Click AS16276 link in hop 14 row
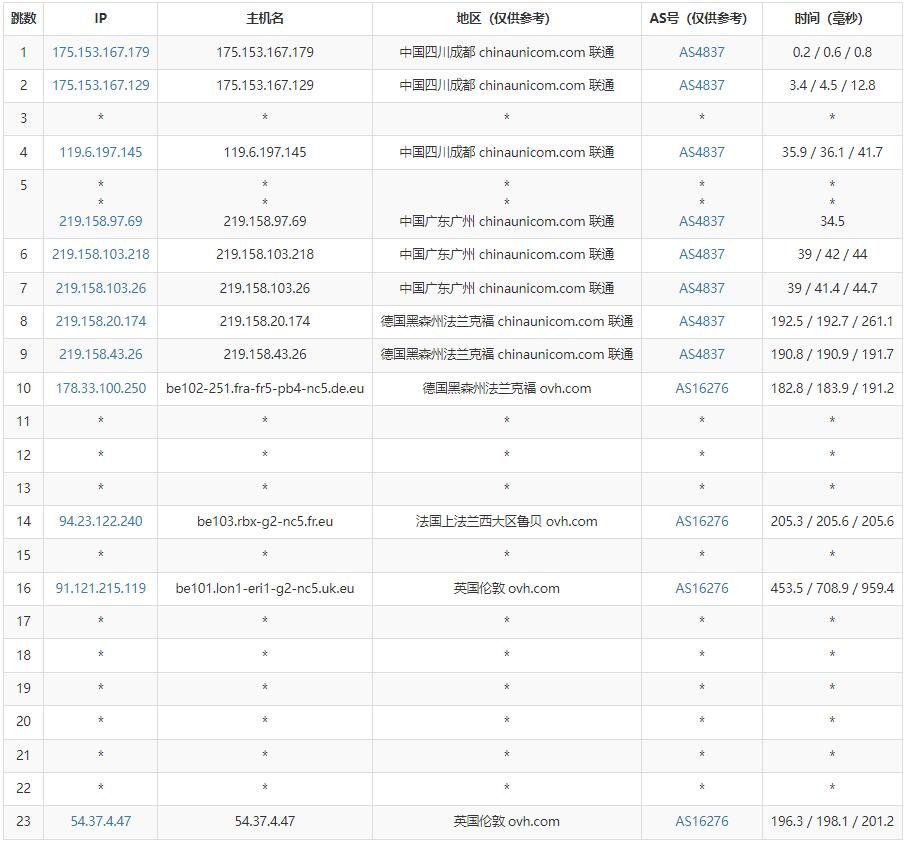The height and width of the screenshot is (843, 907). pyautogui.click(x=702, y=521)
